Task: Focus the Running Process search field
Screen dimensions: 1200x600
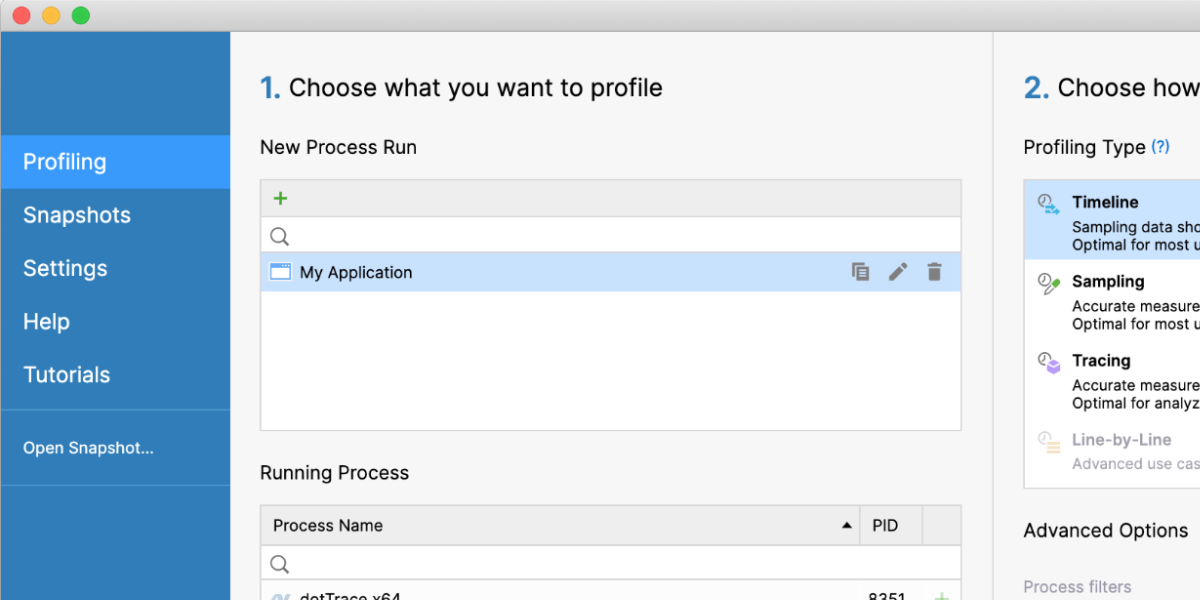Action: coord(620,563)
